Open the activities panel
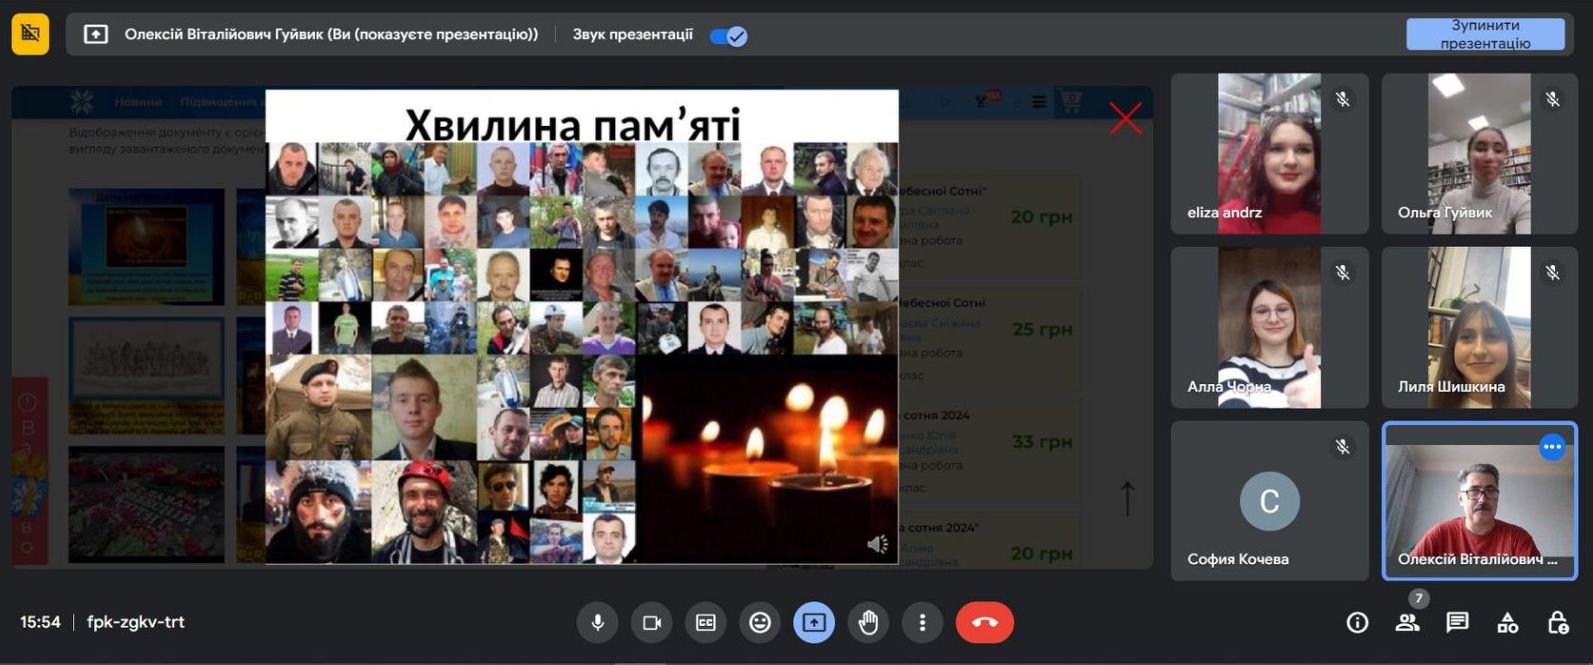Viewport: 1593px width, 665px height. click(1507, 623)
